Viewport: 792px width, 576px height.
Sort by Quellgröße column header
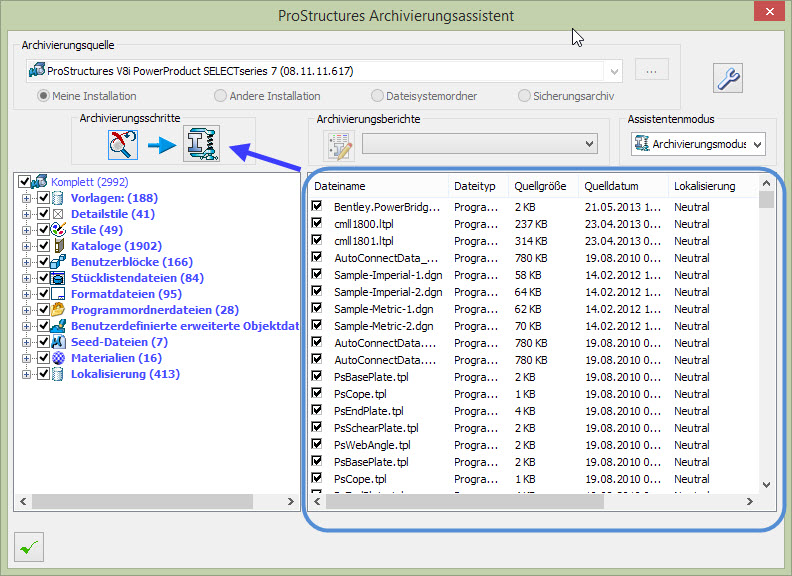pyautogui.click(x=543, y=186)
